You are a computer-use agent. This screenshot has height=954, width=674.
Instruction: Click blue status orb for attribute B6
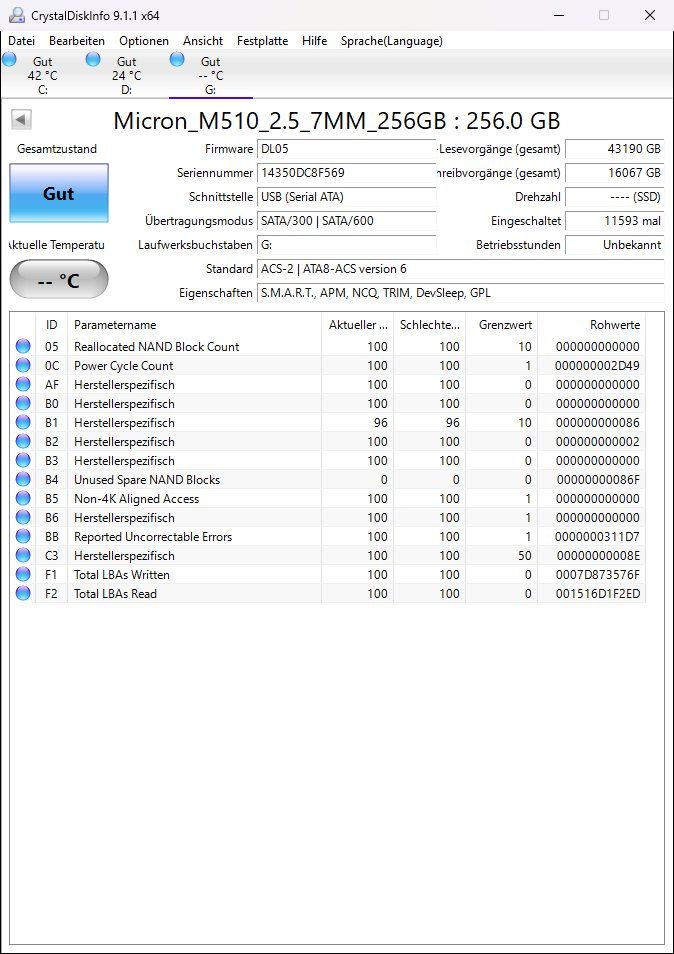pyautogui.click(x=23, y=518)
